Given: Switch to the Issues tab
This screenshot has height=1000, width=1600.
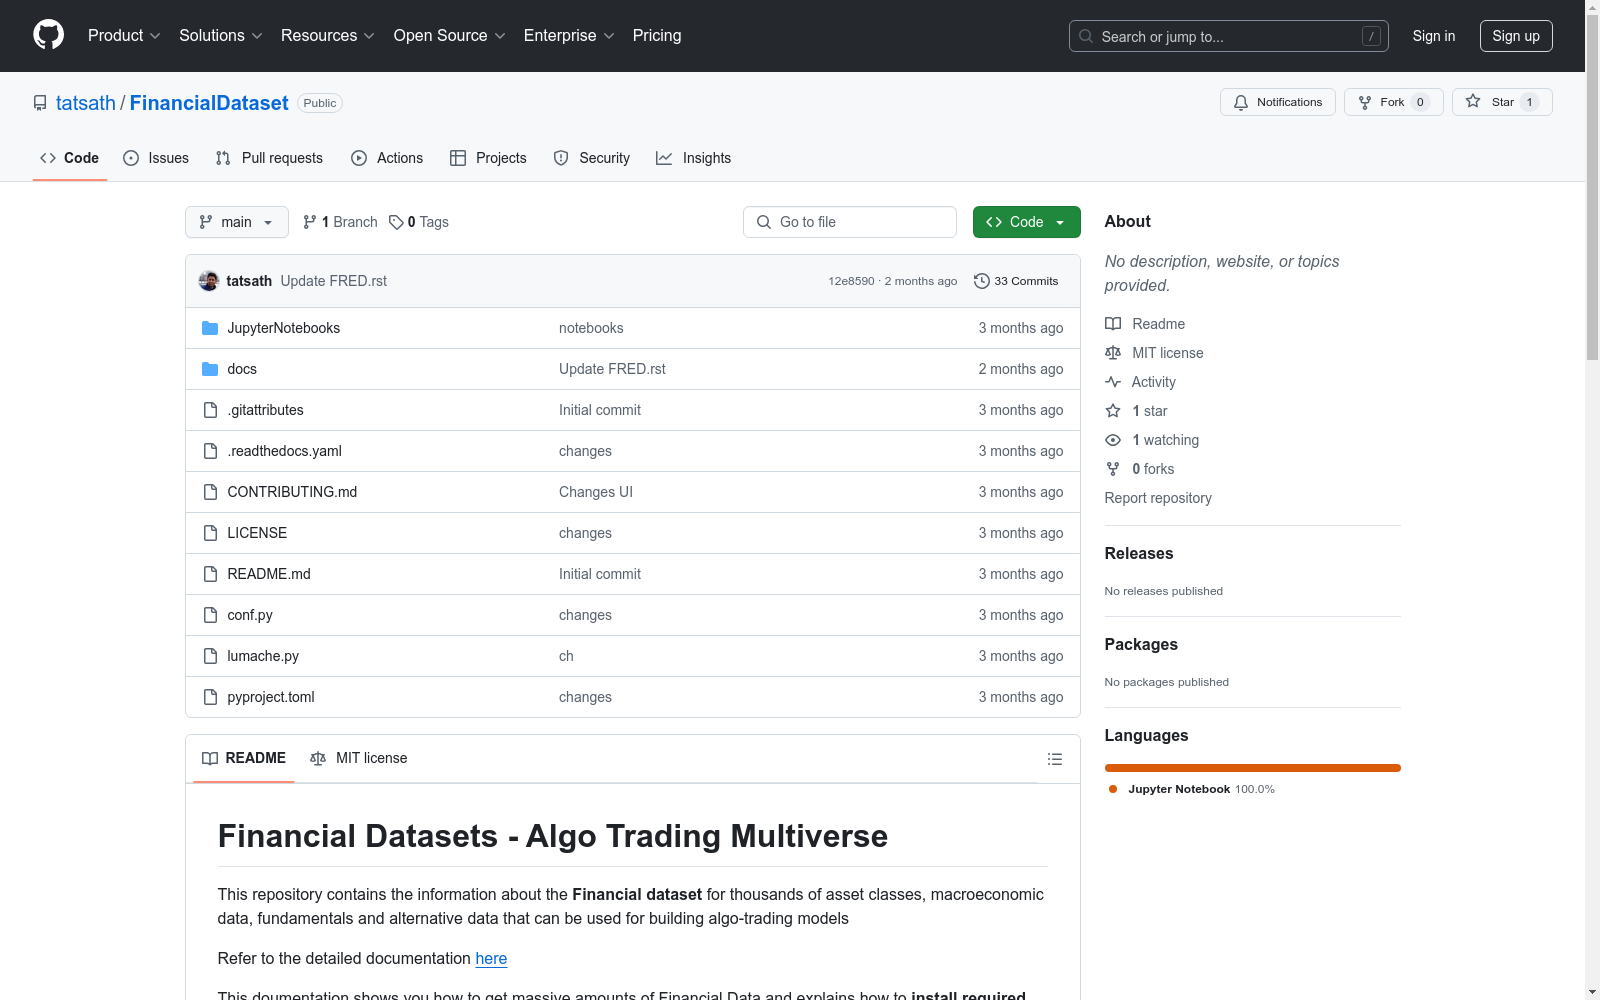Looking at the screenshot, I should [x=156, y=158].
